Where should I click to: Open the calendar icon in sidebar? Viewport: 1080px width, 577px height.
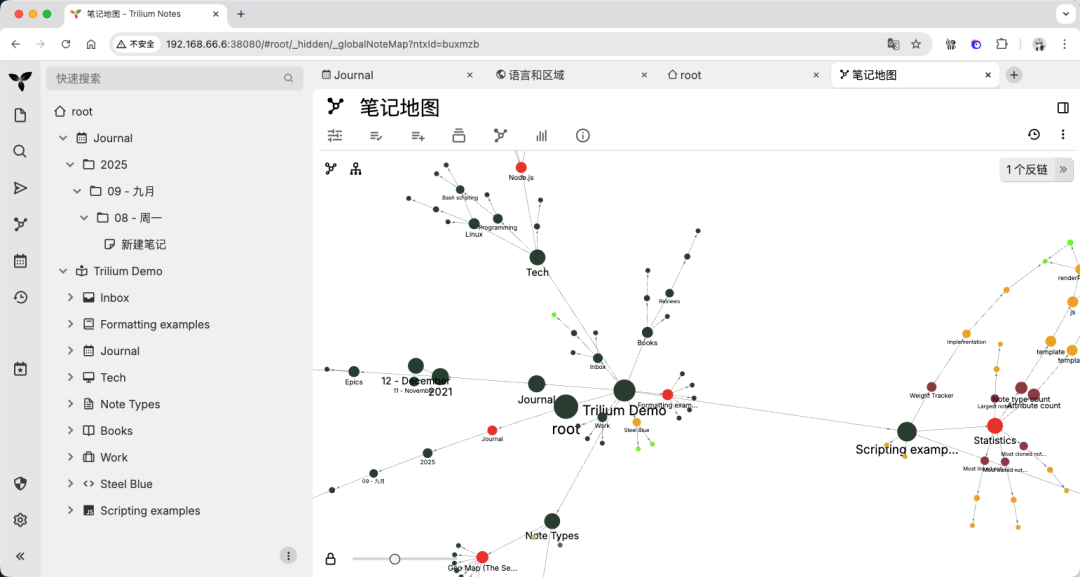pos(20,261)
